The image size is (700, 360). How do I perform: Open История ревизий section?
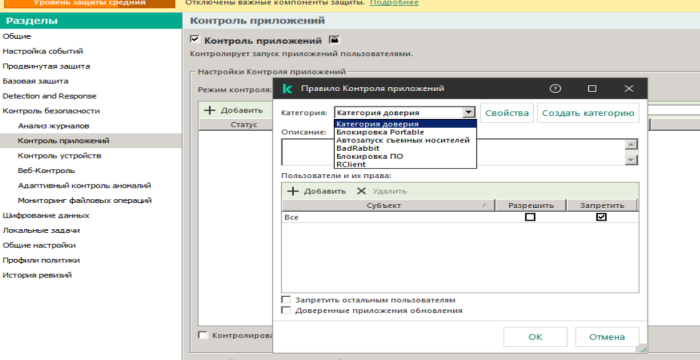(x=38, y=275)
